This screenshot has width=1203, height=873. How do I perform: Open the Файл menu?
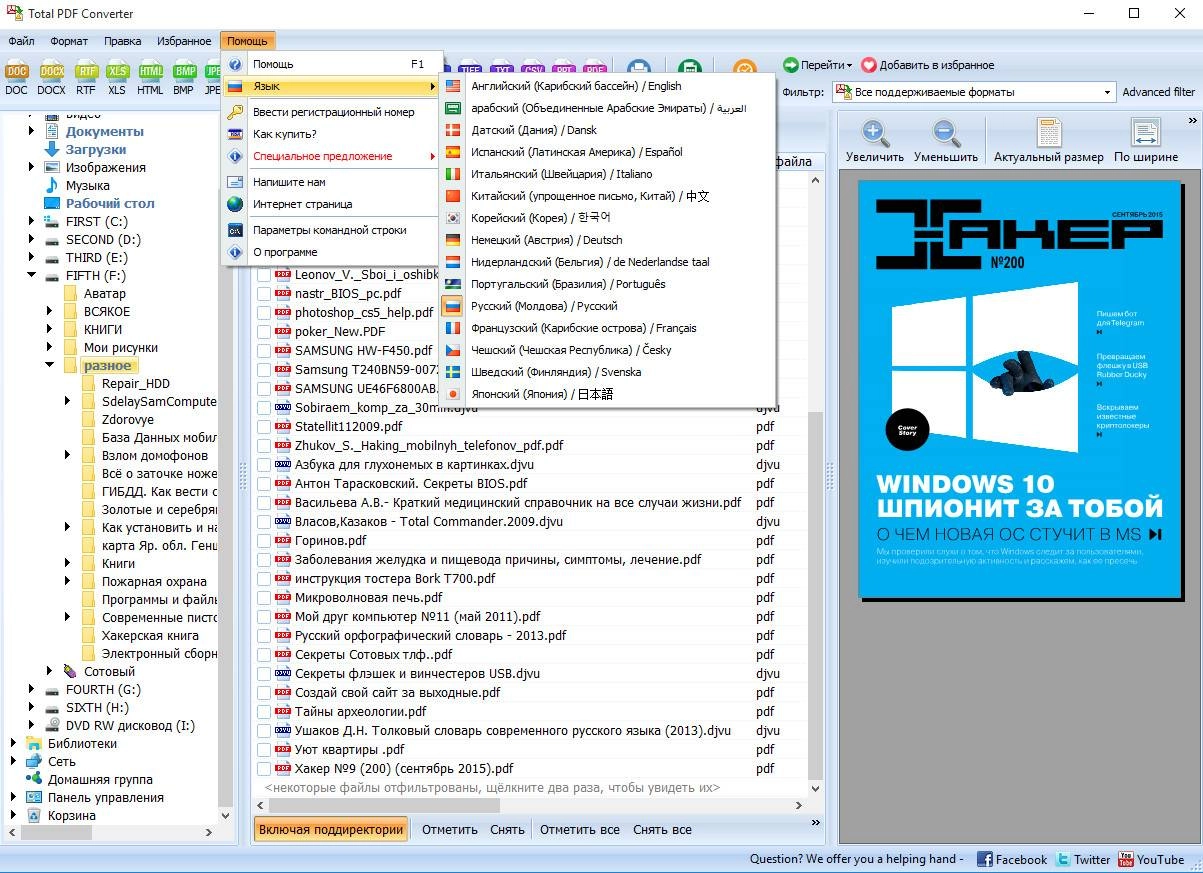click(21, 41)
